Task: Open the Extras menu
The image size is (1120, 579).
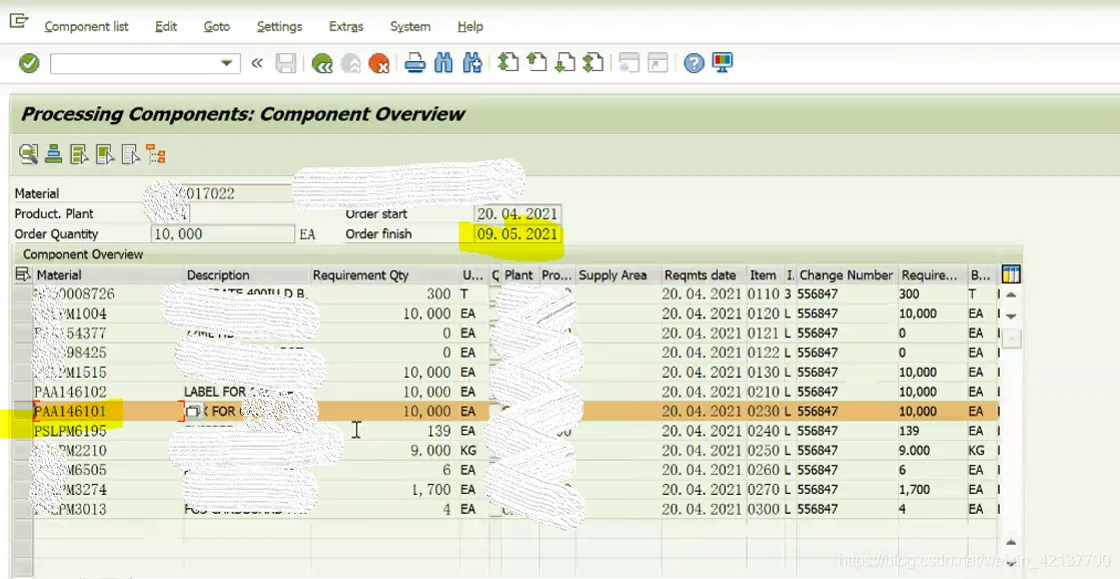Action: 346,26
